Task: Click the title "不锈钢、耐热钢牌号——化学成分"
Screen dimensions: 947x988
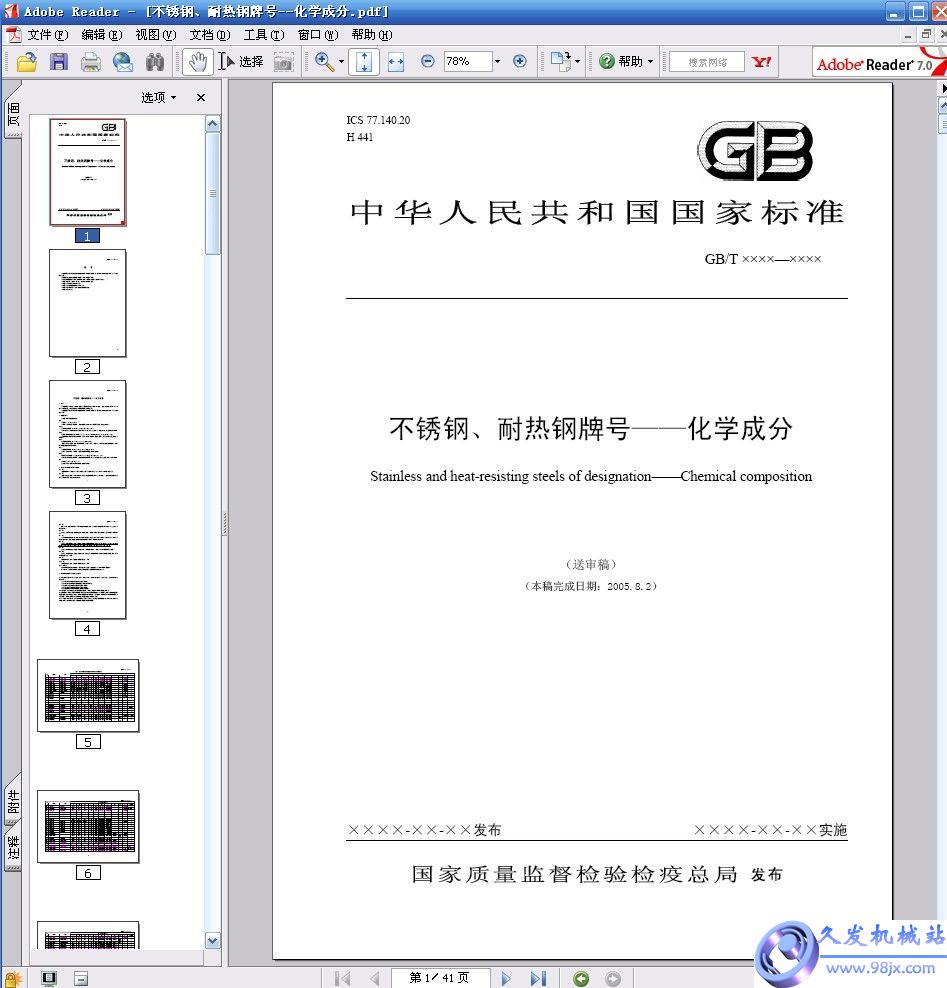Action: 591,428
